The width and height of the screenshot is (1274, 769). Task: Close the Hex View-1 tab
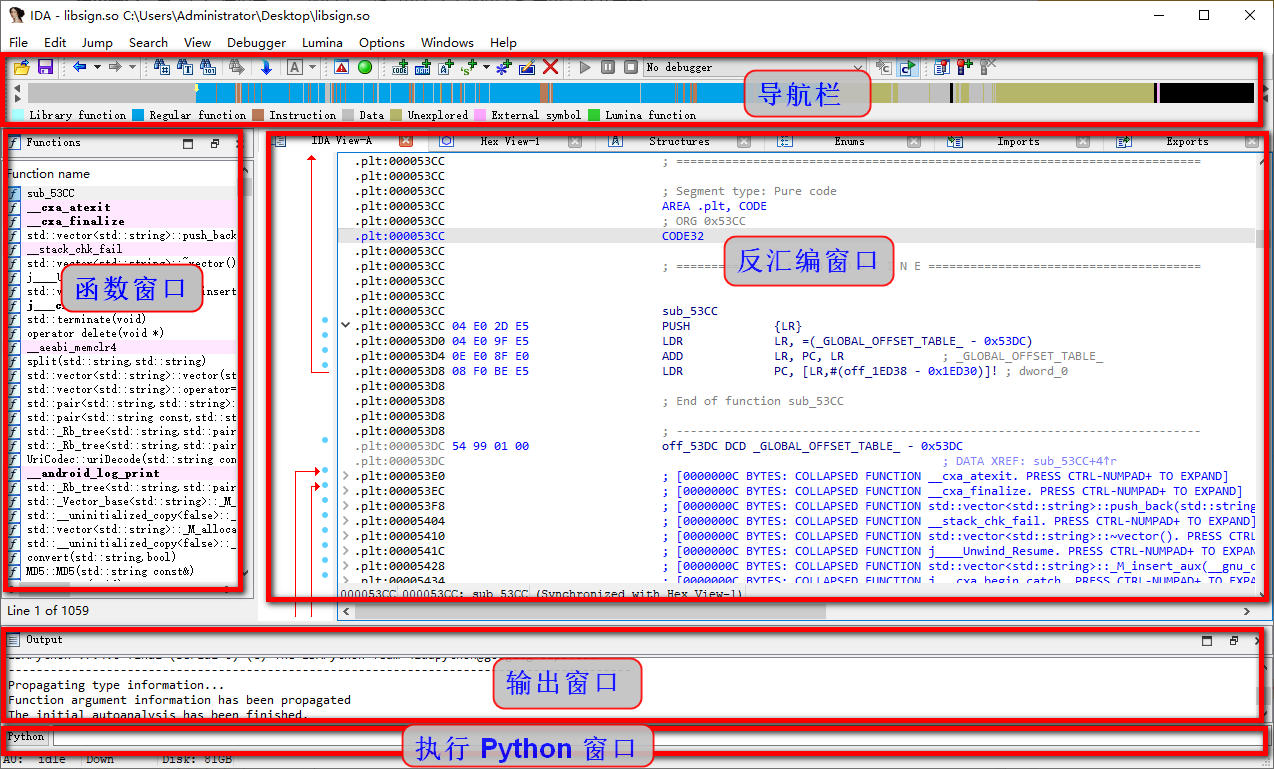[575, 141]
